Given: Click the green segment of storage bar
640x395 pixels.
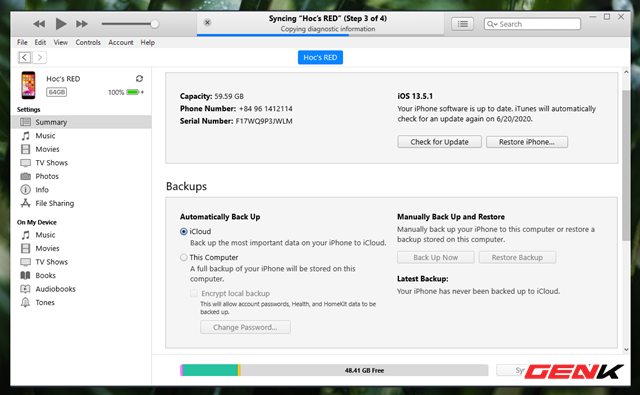Looking at the screenshot, I should 210,370.
